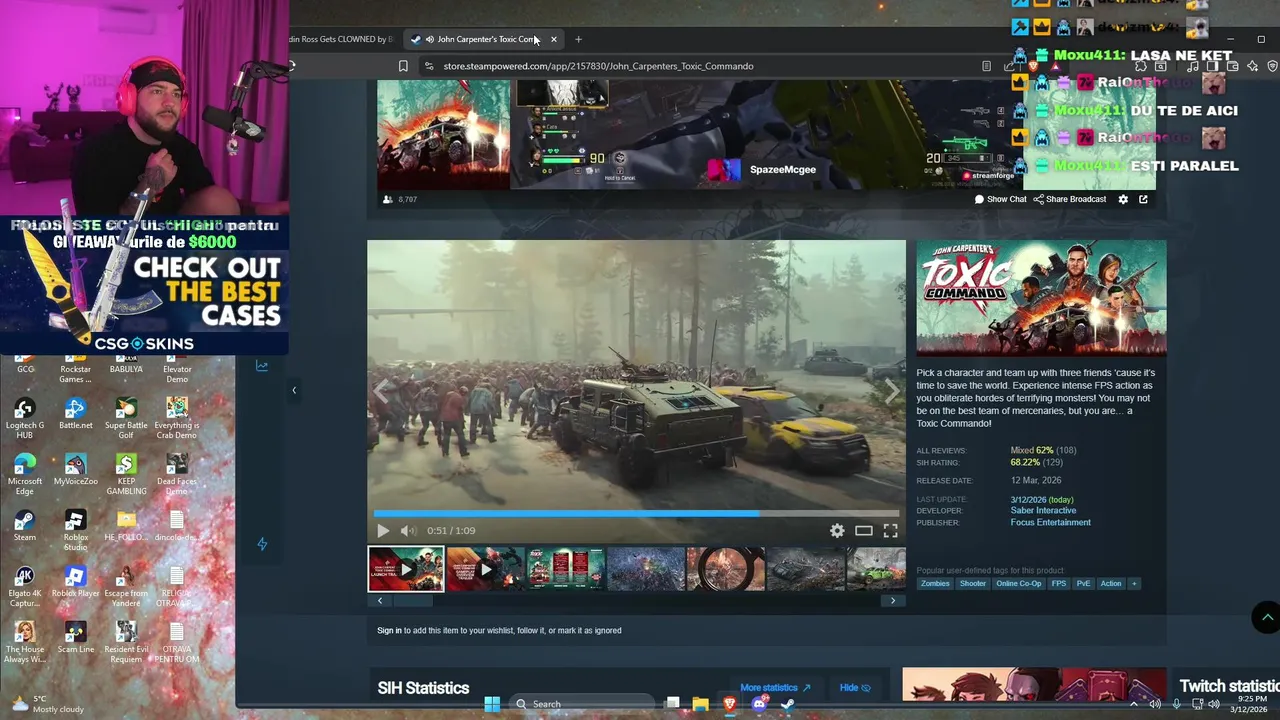Mute the trailer volume speaker icon
The image size is (1280, 720).
point(407,531)
